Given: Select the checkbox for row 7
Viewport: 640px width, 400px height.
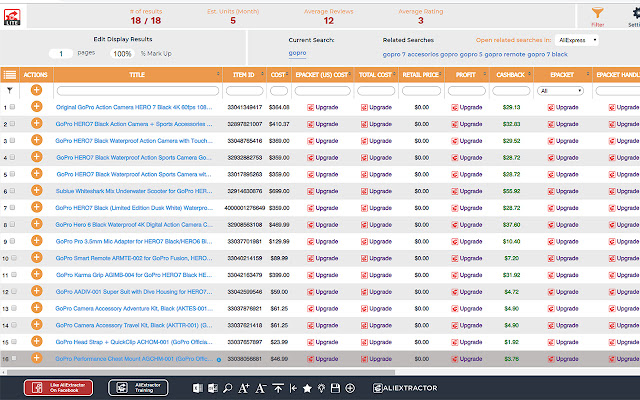Looking at the screenshot, I should click(x=12, y=209).
